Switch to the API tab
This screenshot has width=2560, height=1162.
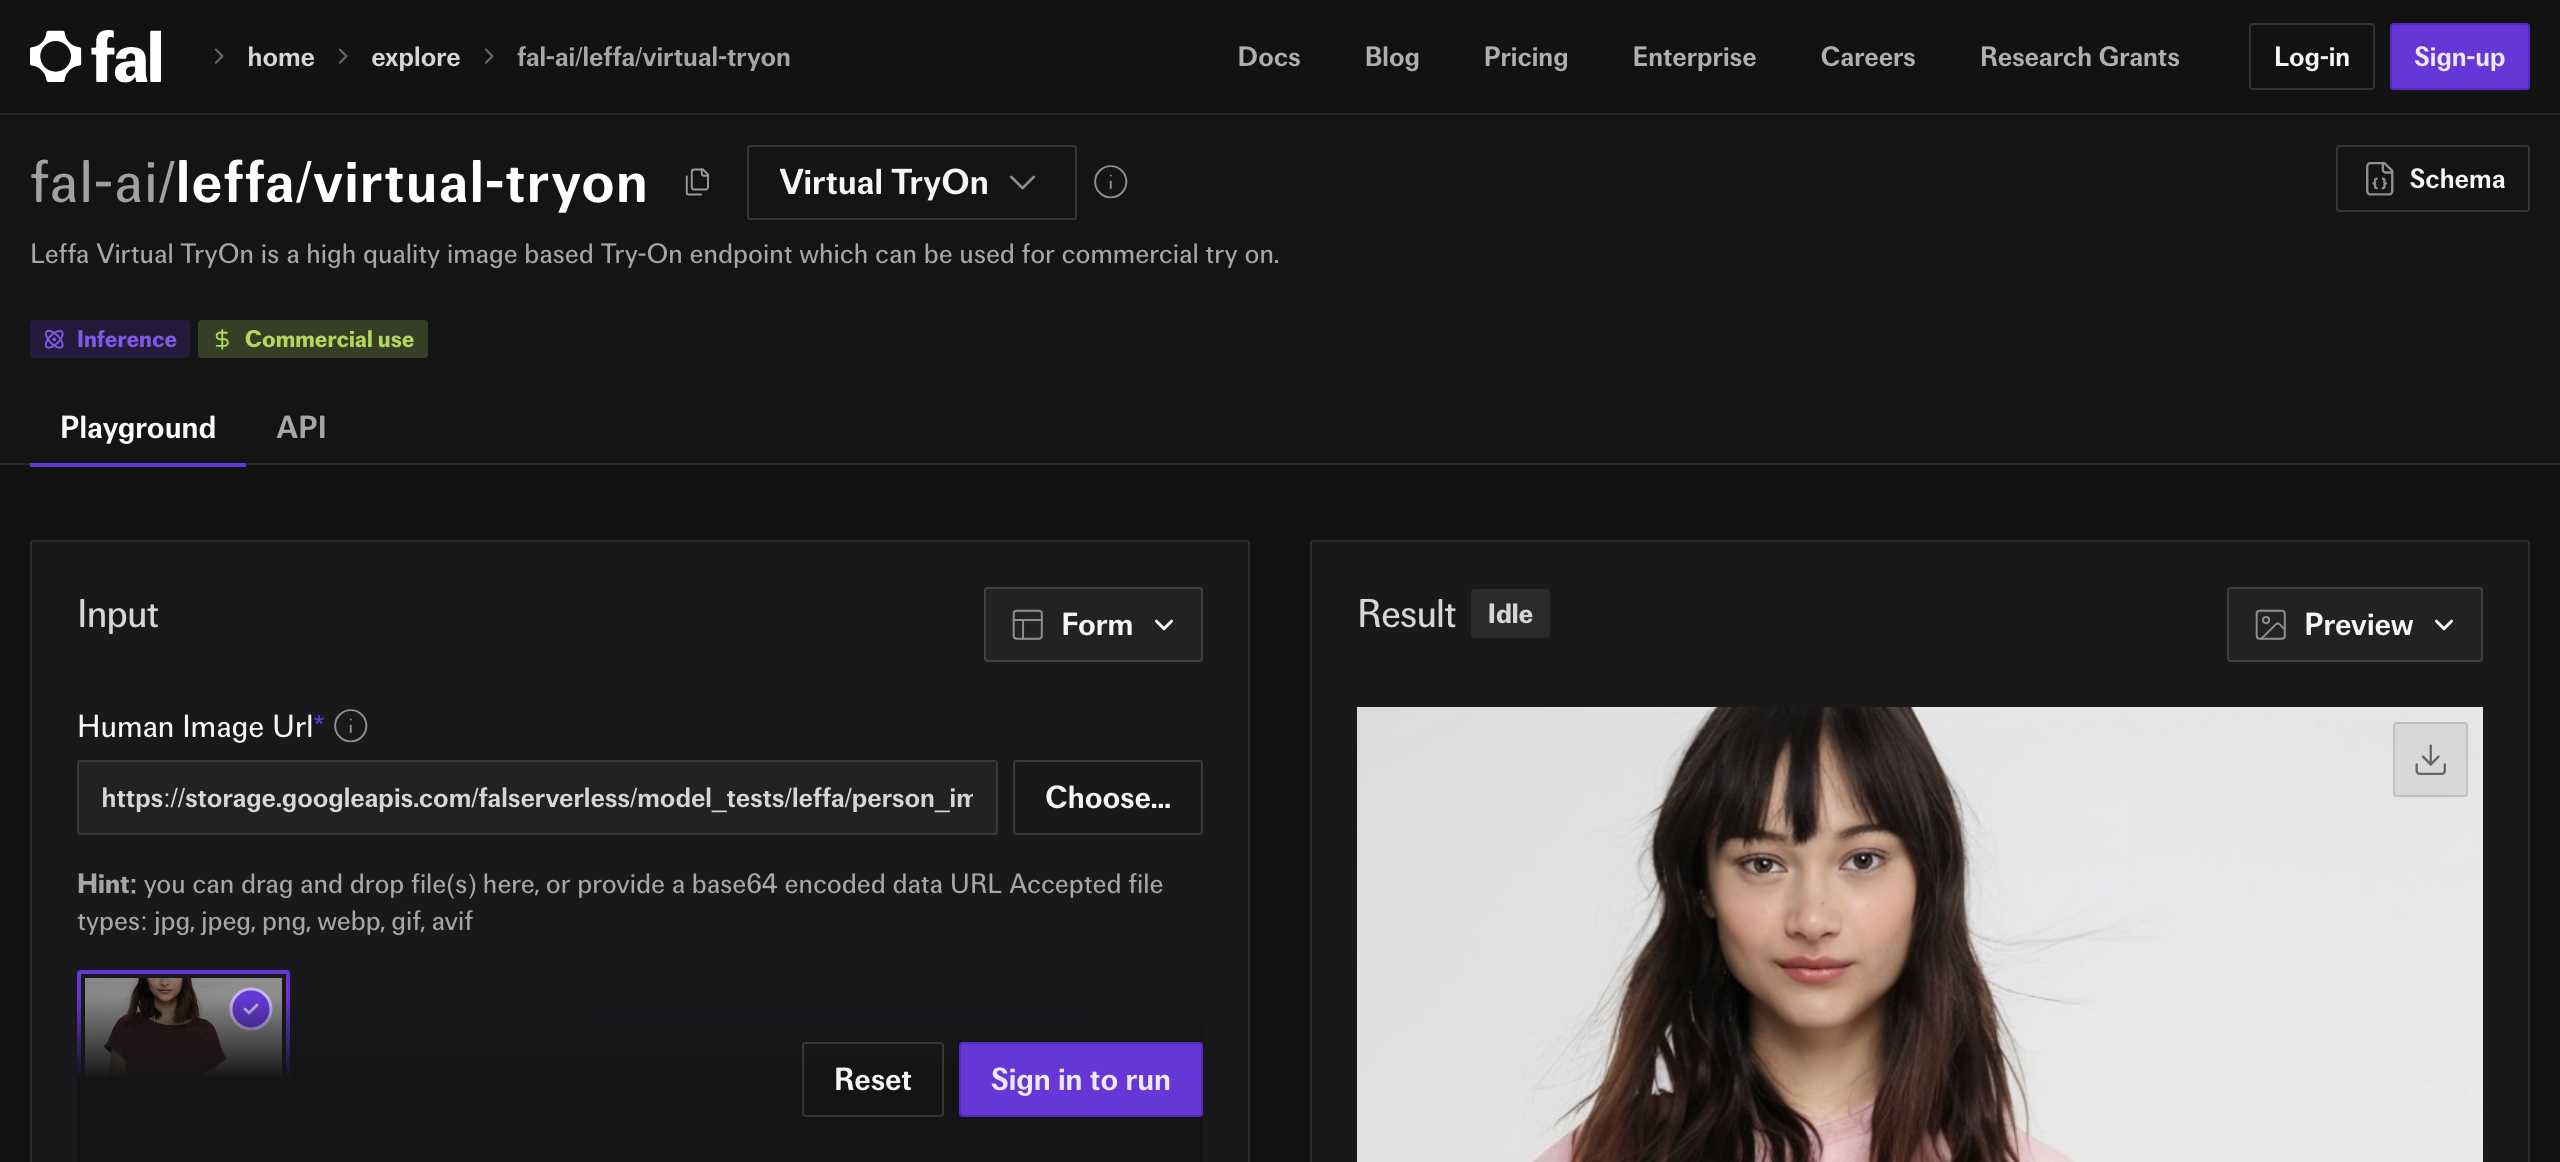(301, 428)
